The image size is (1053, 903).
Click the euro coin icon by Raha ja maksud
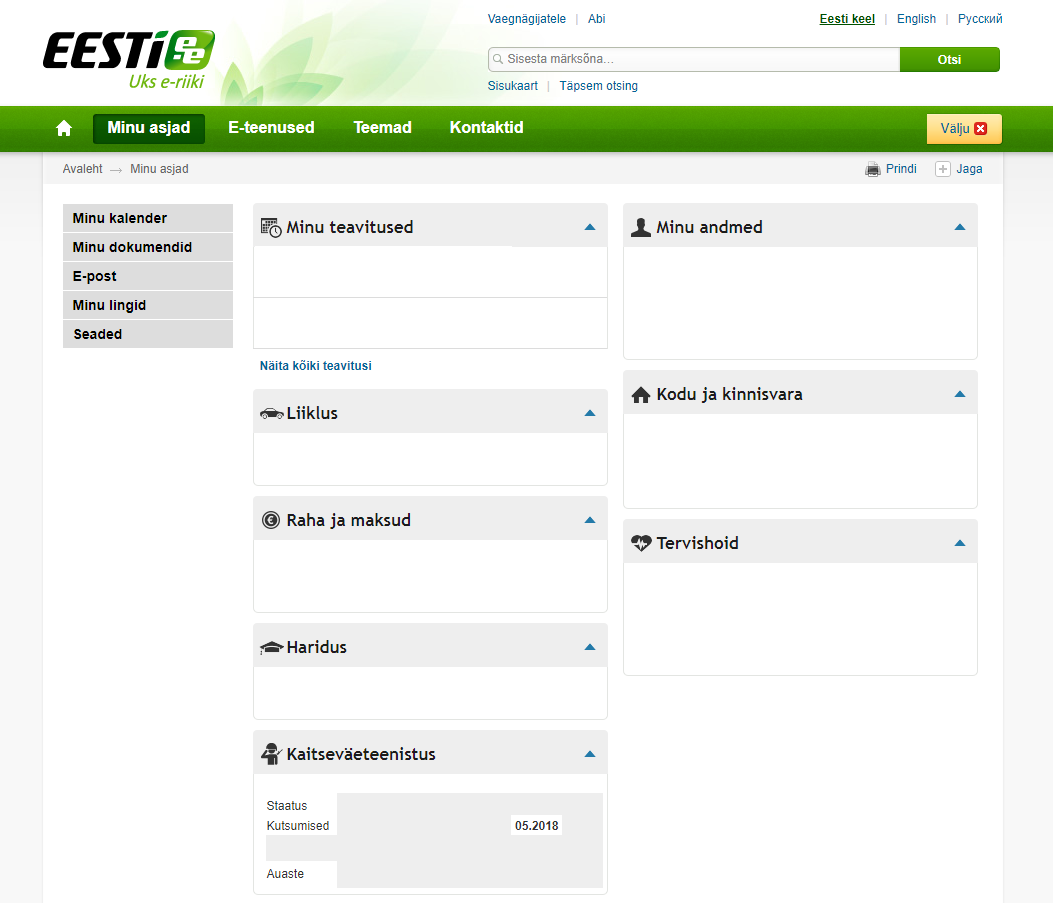(271, 520)
